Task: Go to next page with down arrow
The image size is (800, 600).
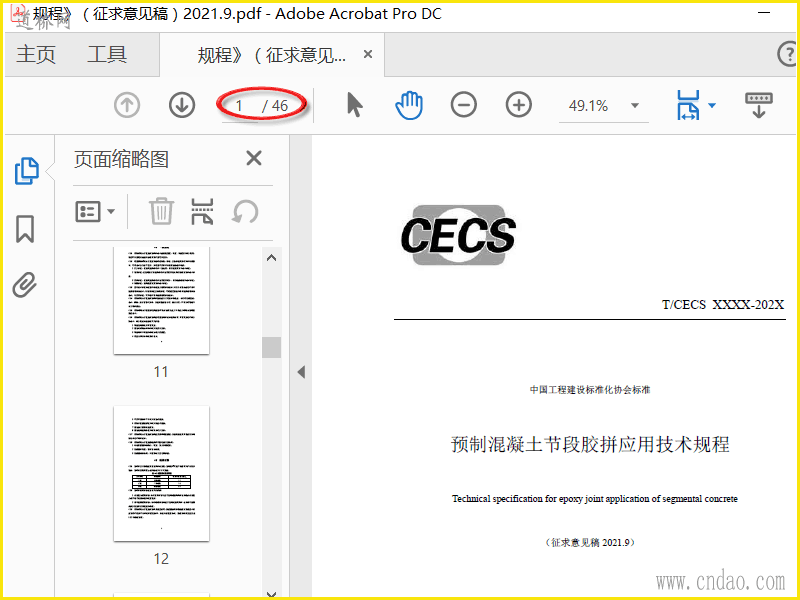Action: click(182, 106)
